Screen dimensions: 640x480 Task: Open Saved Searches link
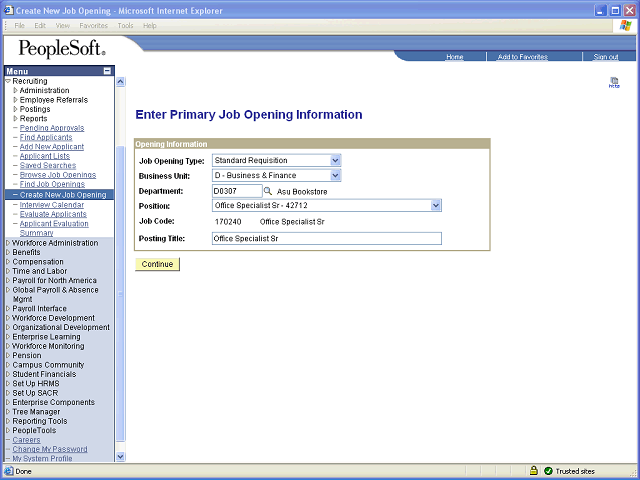pos(48,165)
